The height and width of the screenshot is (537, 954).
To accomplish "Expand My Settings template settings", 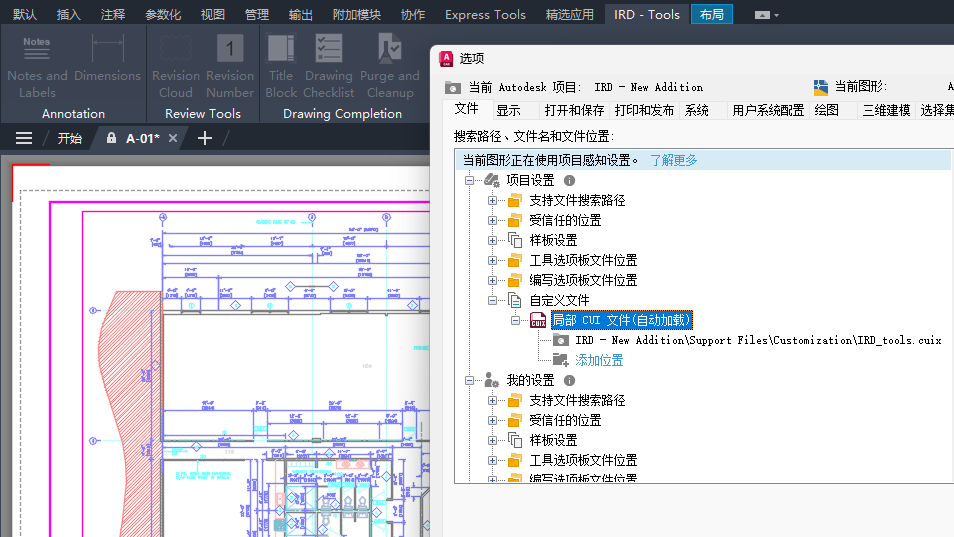I will [x=492, y=440].
